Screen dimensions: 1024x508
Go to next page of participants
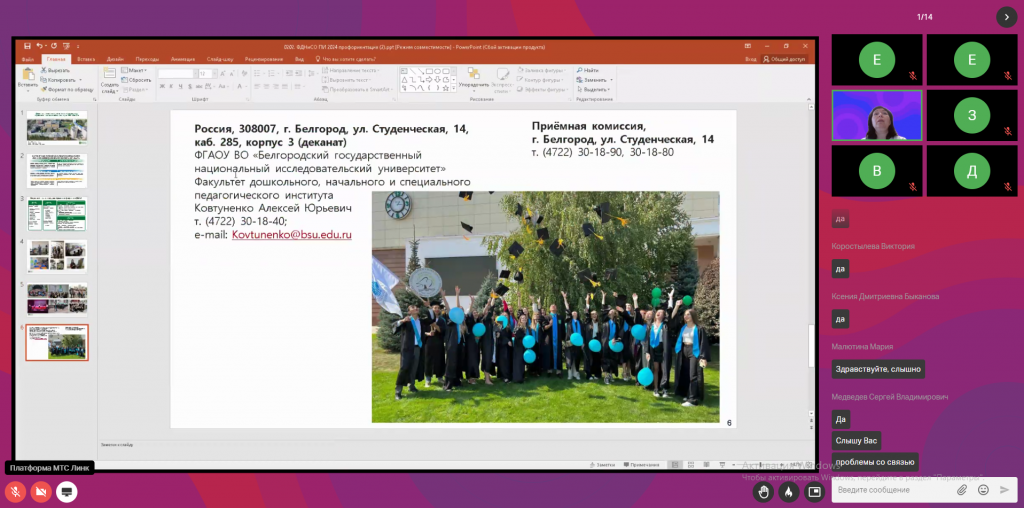(x=1006, y=17)
